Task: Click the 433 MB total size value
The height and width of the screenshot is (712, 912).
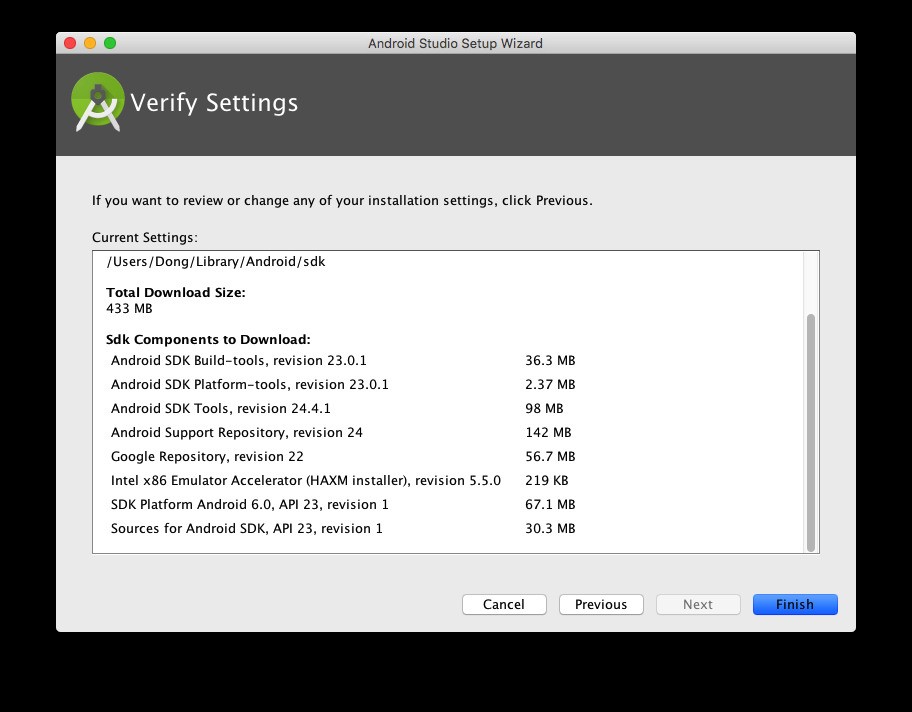Action: (129, 308)
